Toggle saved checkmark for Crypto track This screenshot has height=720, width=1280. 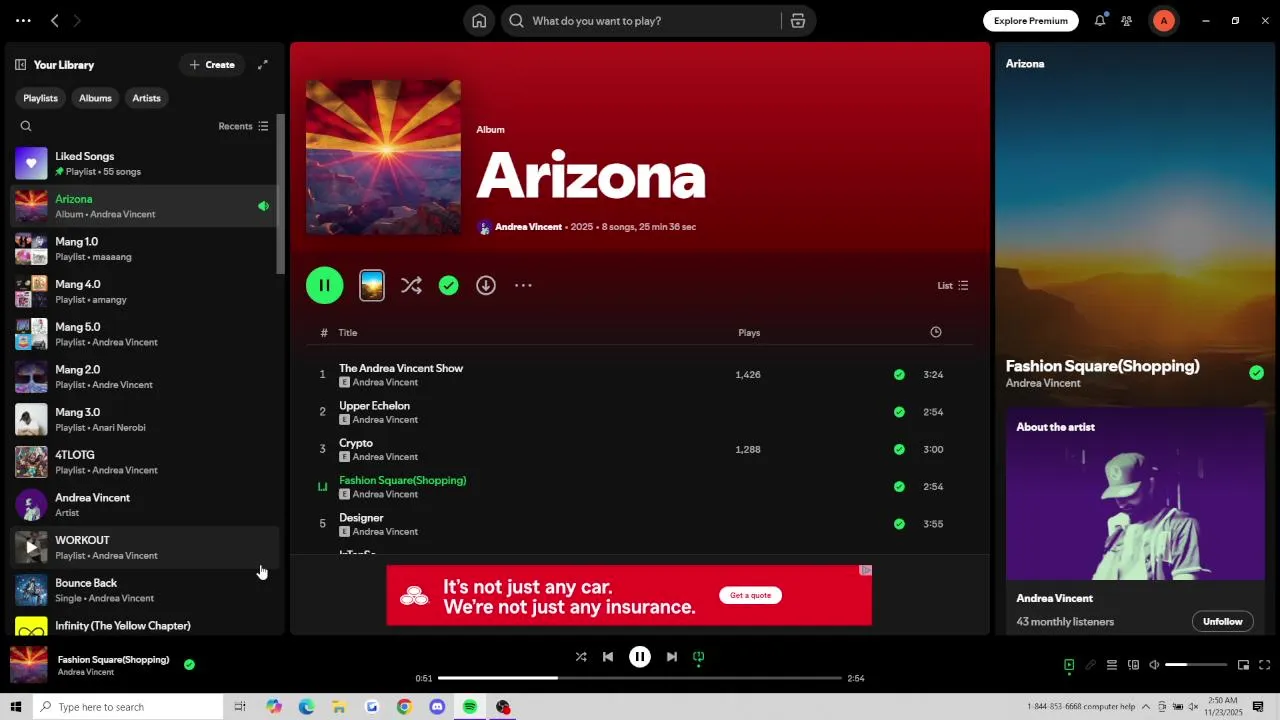(x=899, y=450)
